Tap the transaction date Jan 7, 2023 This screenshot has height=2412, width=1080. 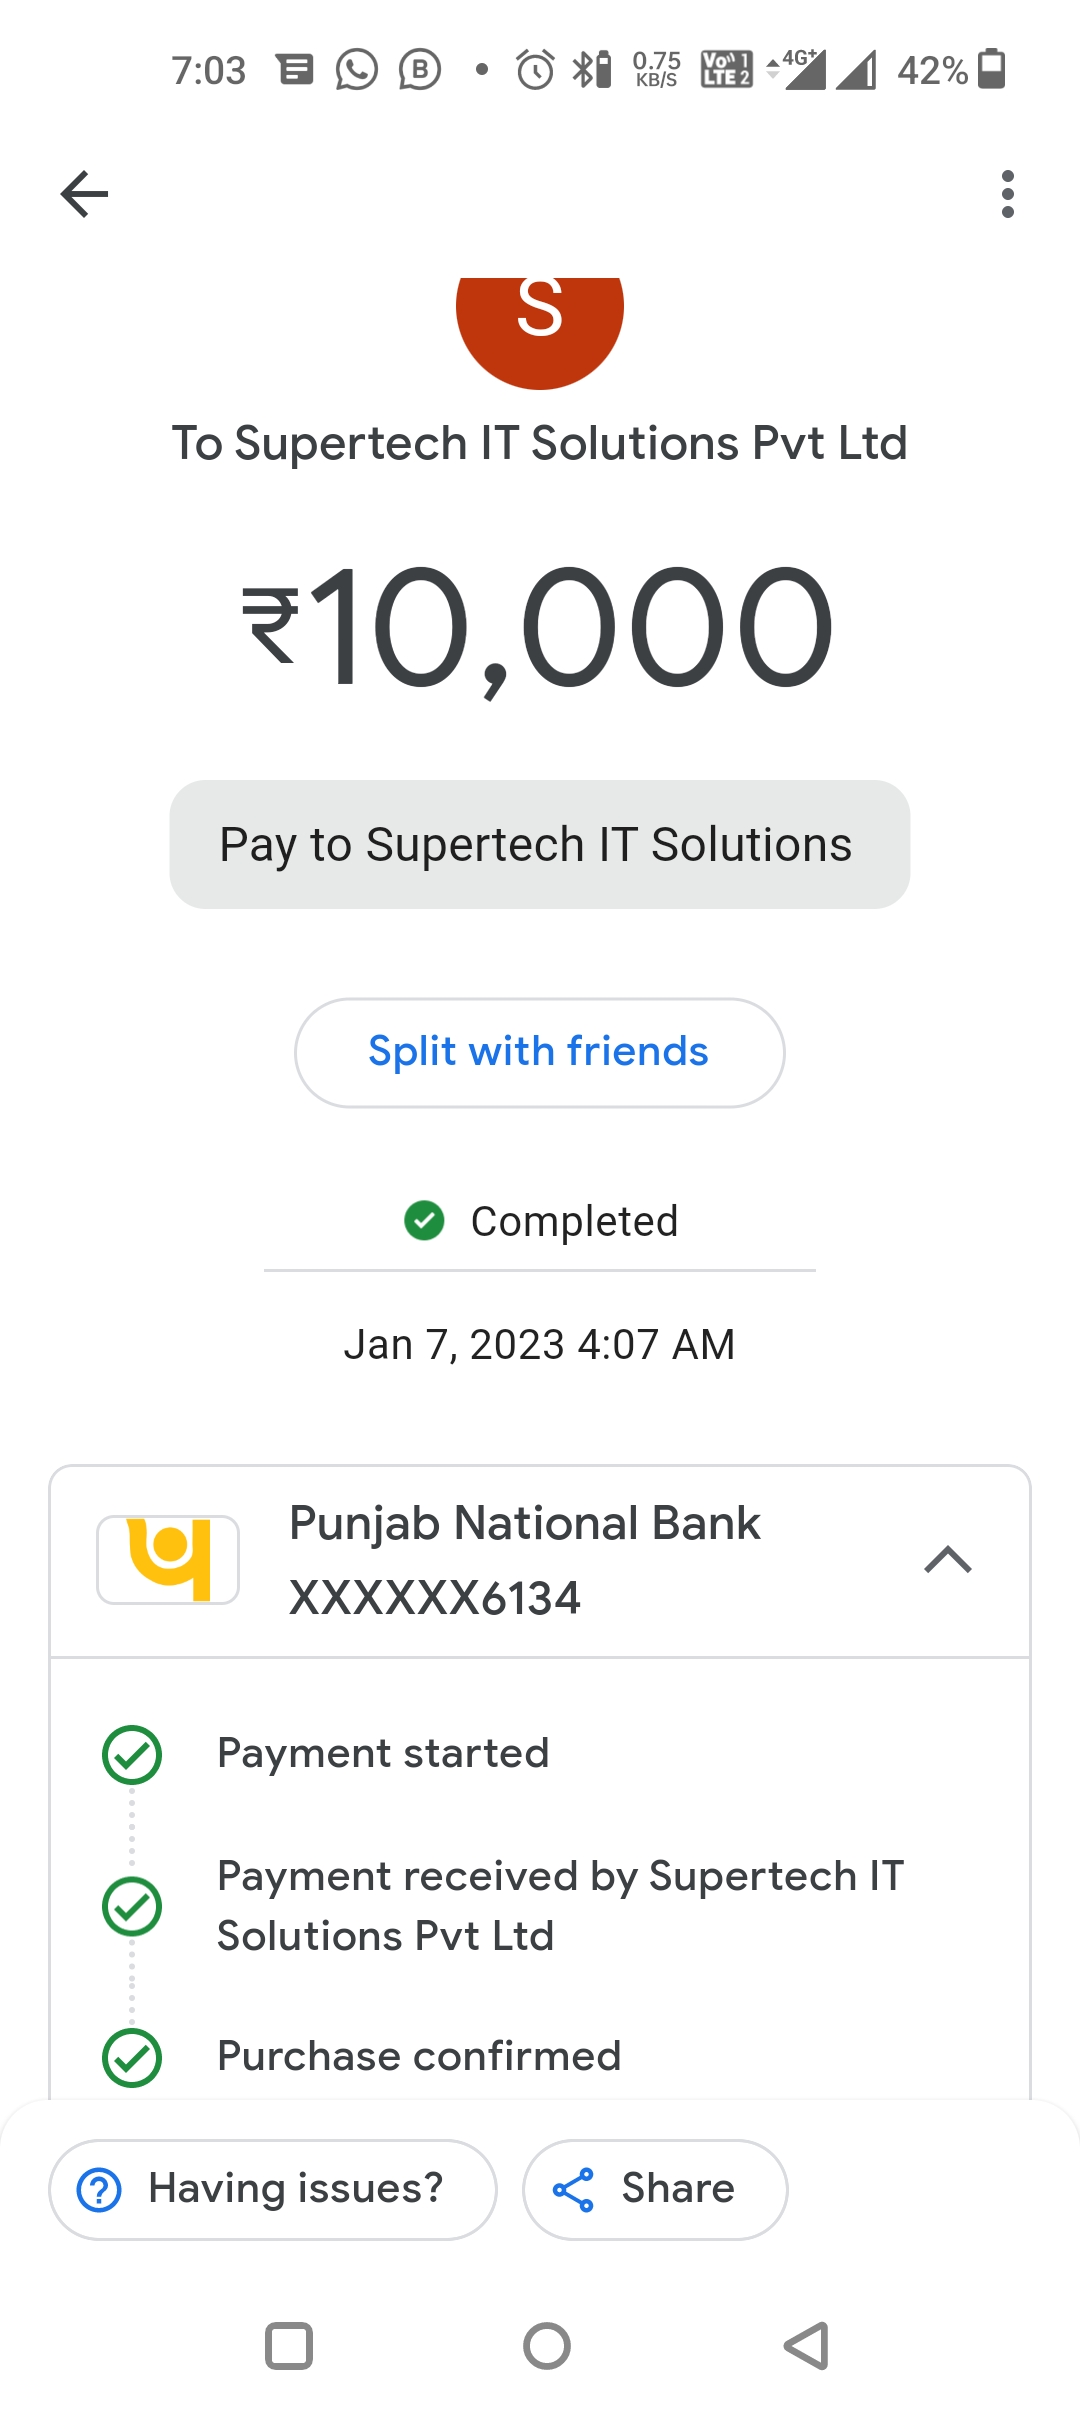(539, 1345)
